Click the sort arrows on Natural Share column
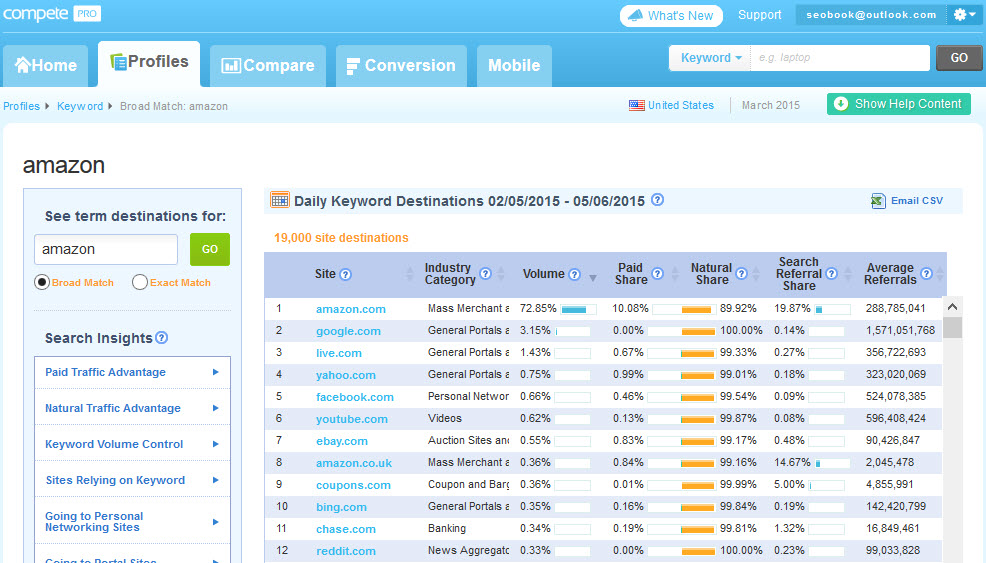Screen dimensions: 986x563 [x=756, y=274]
